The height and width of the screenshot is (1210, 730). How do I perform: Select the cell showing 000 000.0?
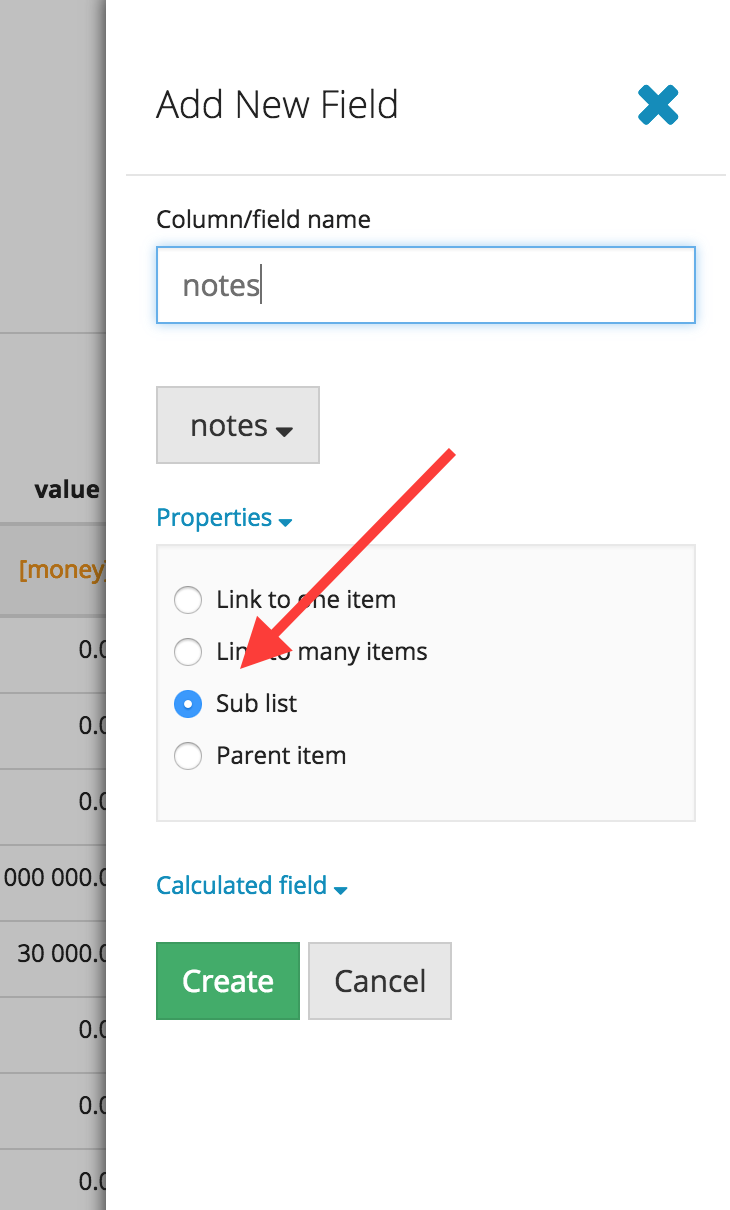point(54,877)
